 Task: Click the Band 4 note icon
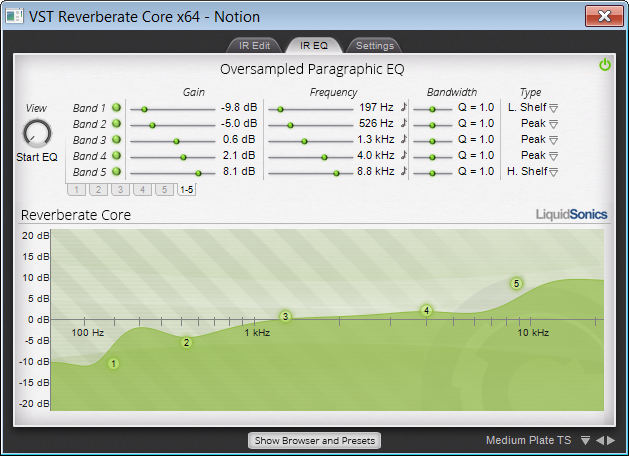tap(404, 155)
